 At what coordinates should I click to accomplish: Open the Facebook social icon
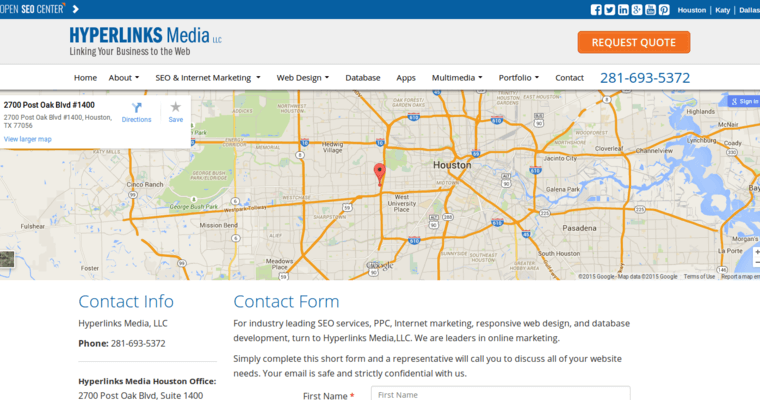(597, 10)
